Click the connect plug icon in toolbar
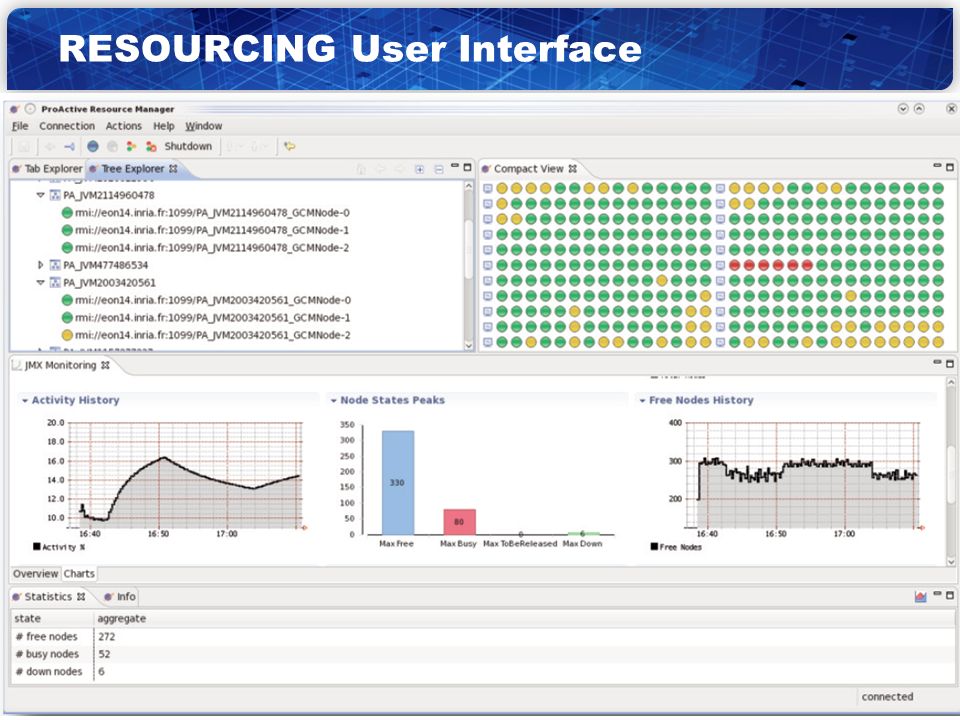Screen dimensions: 960x720 coord(69,146)
